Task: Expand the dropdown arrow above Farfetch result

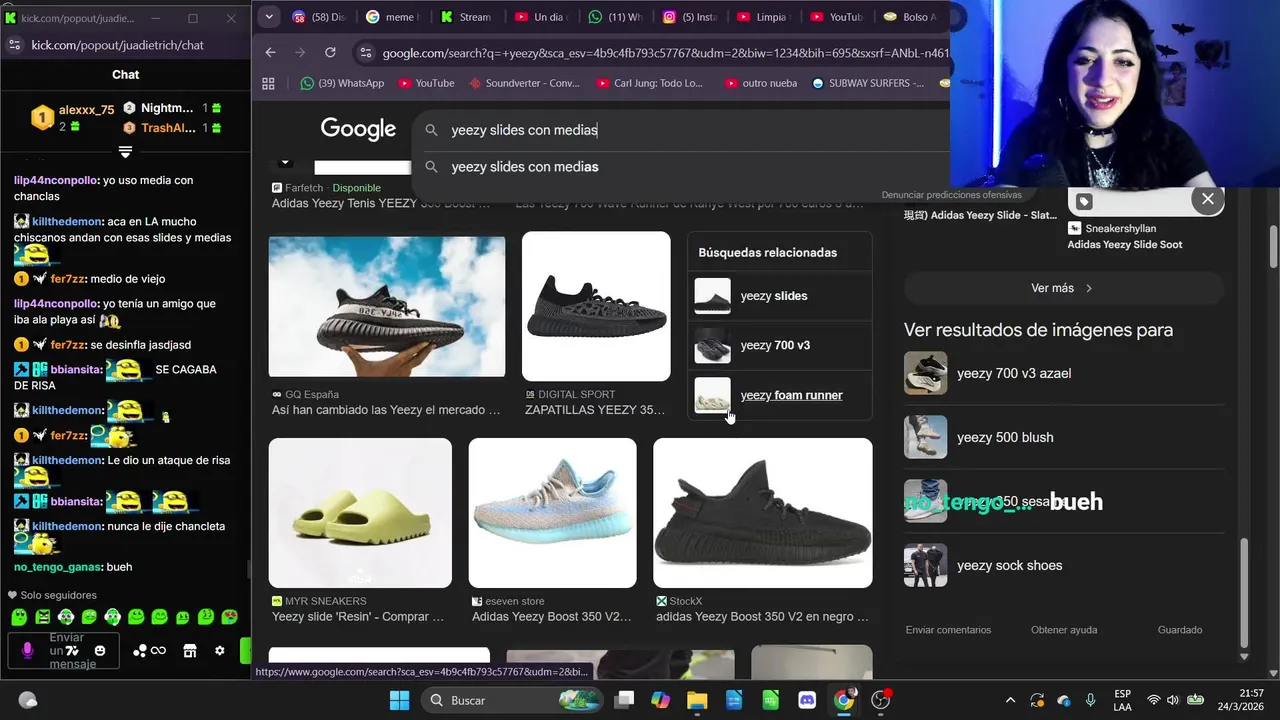Action: click(x=285, y=162)
